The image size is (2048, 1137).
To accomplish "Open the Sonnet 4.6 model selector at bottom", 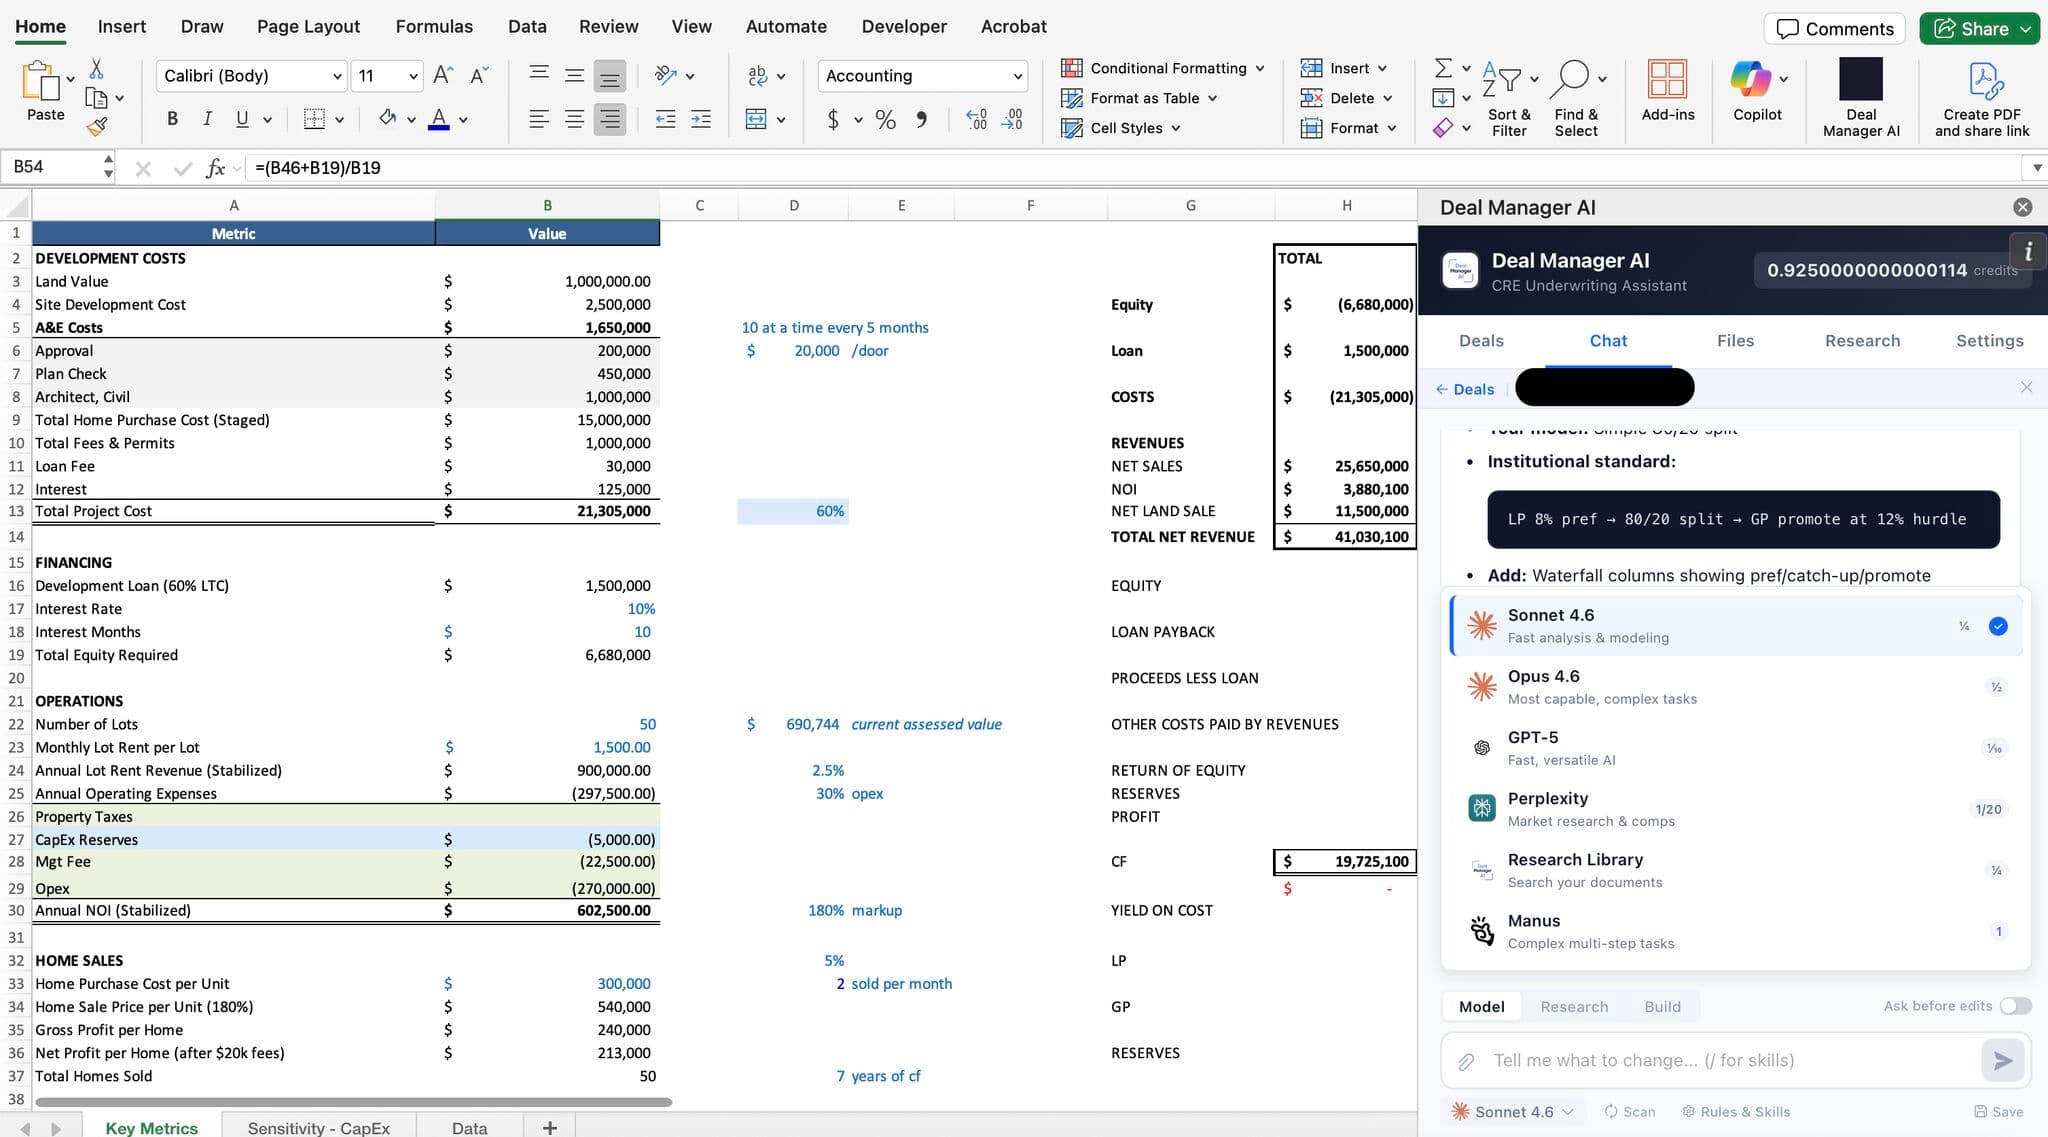I will point(1512,1112).
